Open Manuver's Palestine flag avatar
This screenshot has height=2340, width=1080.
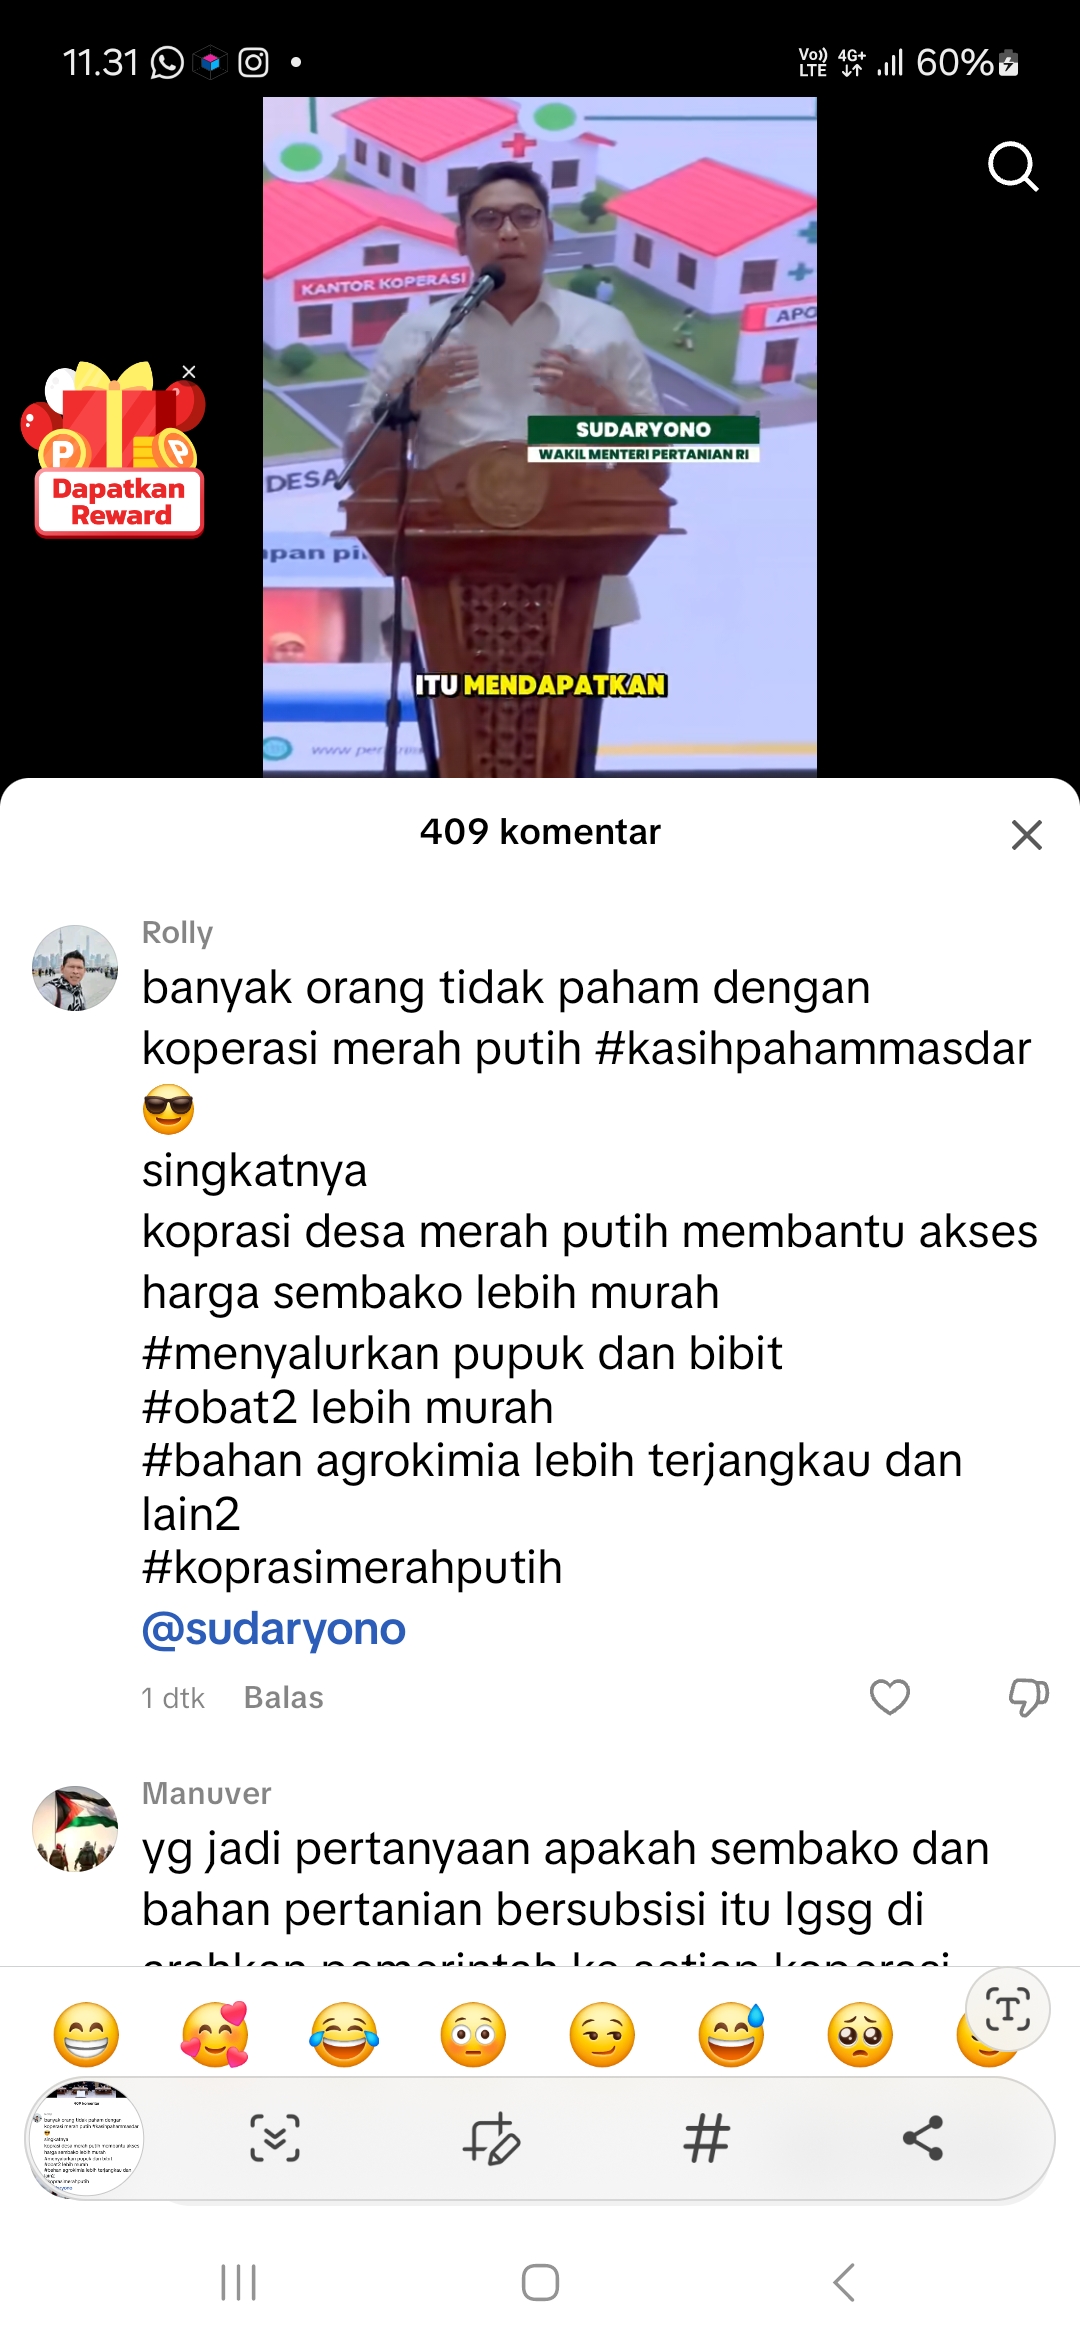[x=75, y=1829]
